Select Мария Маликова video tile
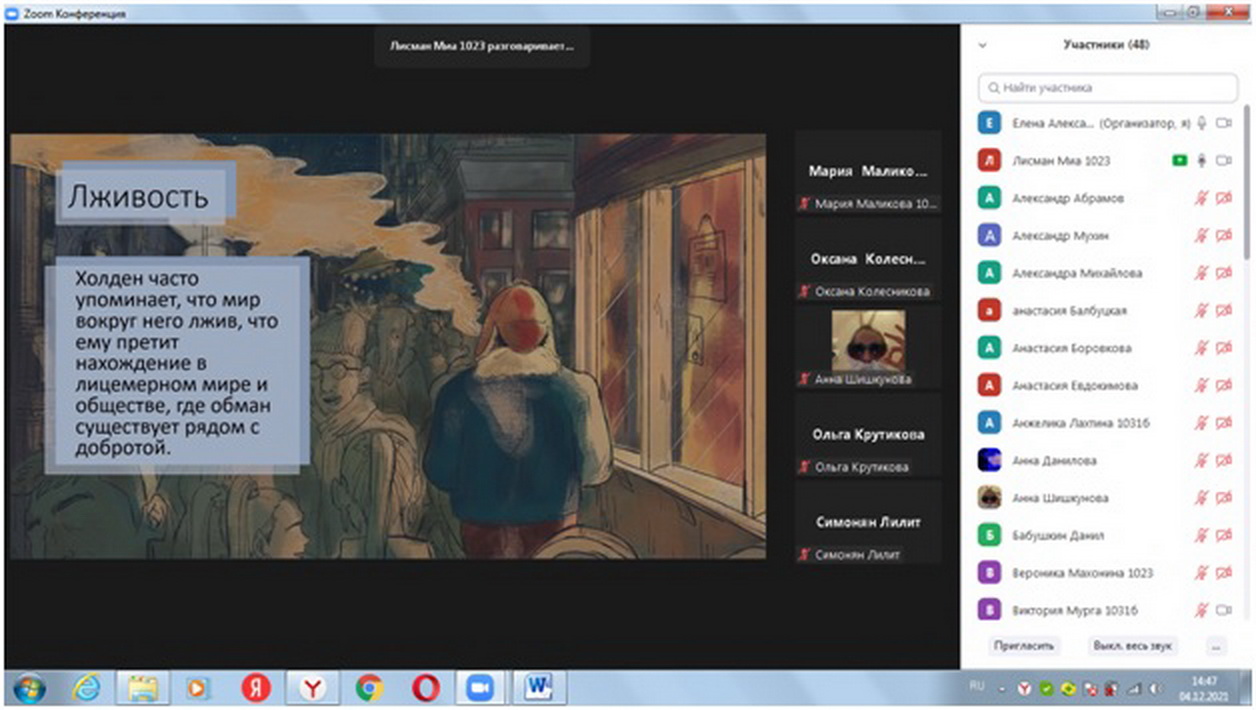Image resolution: width=1256 pixels, height=710 pixels. coord(868,173)
